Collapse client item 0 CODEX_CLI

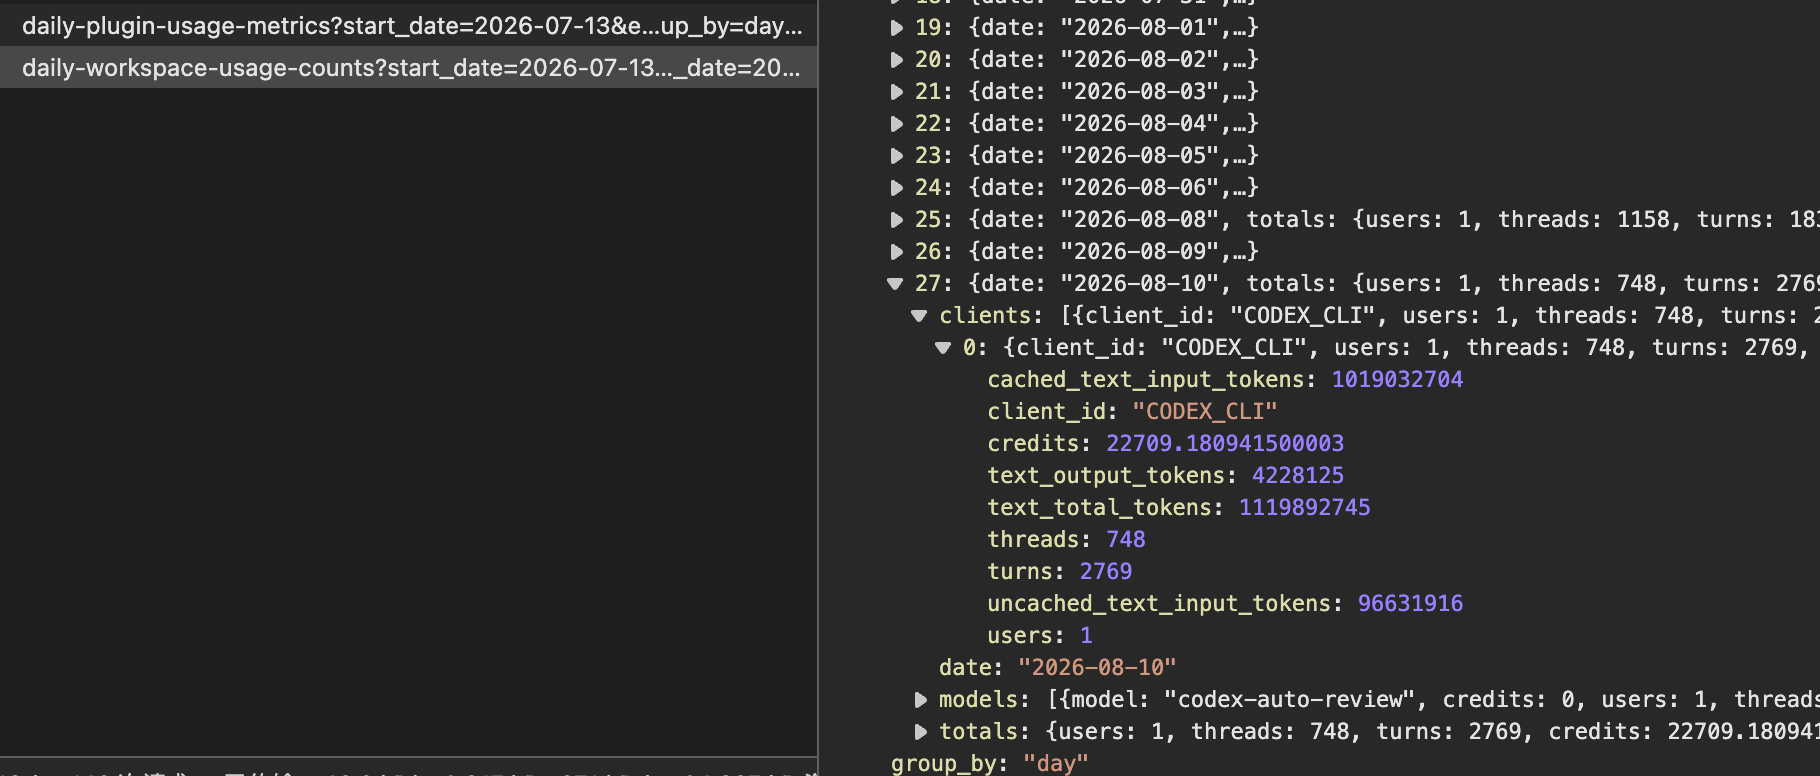coord(944,348)
